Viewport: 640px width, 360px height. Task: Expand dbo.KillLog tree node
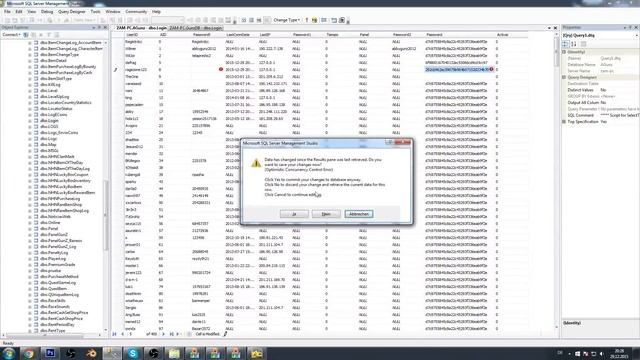(x=30, y=85)
